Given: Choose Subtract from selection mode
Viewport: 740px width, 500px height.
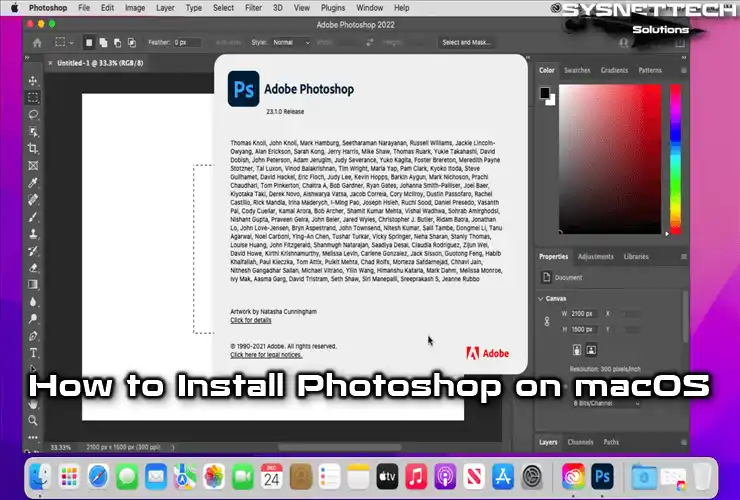Looking at the screenshot, I should [x=118, y=42].
